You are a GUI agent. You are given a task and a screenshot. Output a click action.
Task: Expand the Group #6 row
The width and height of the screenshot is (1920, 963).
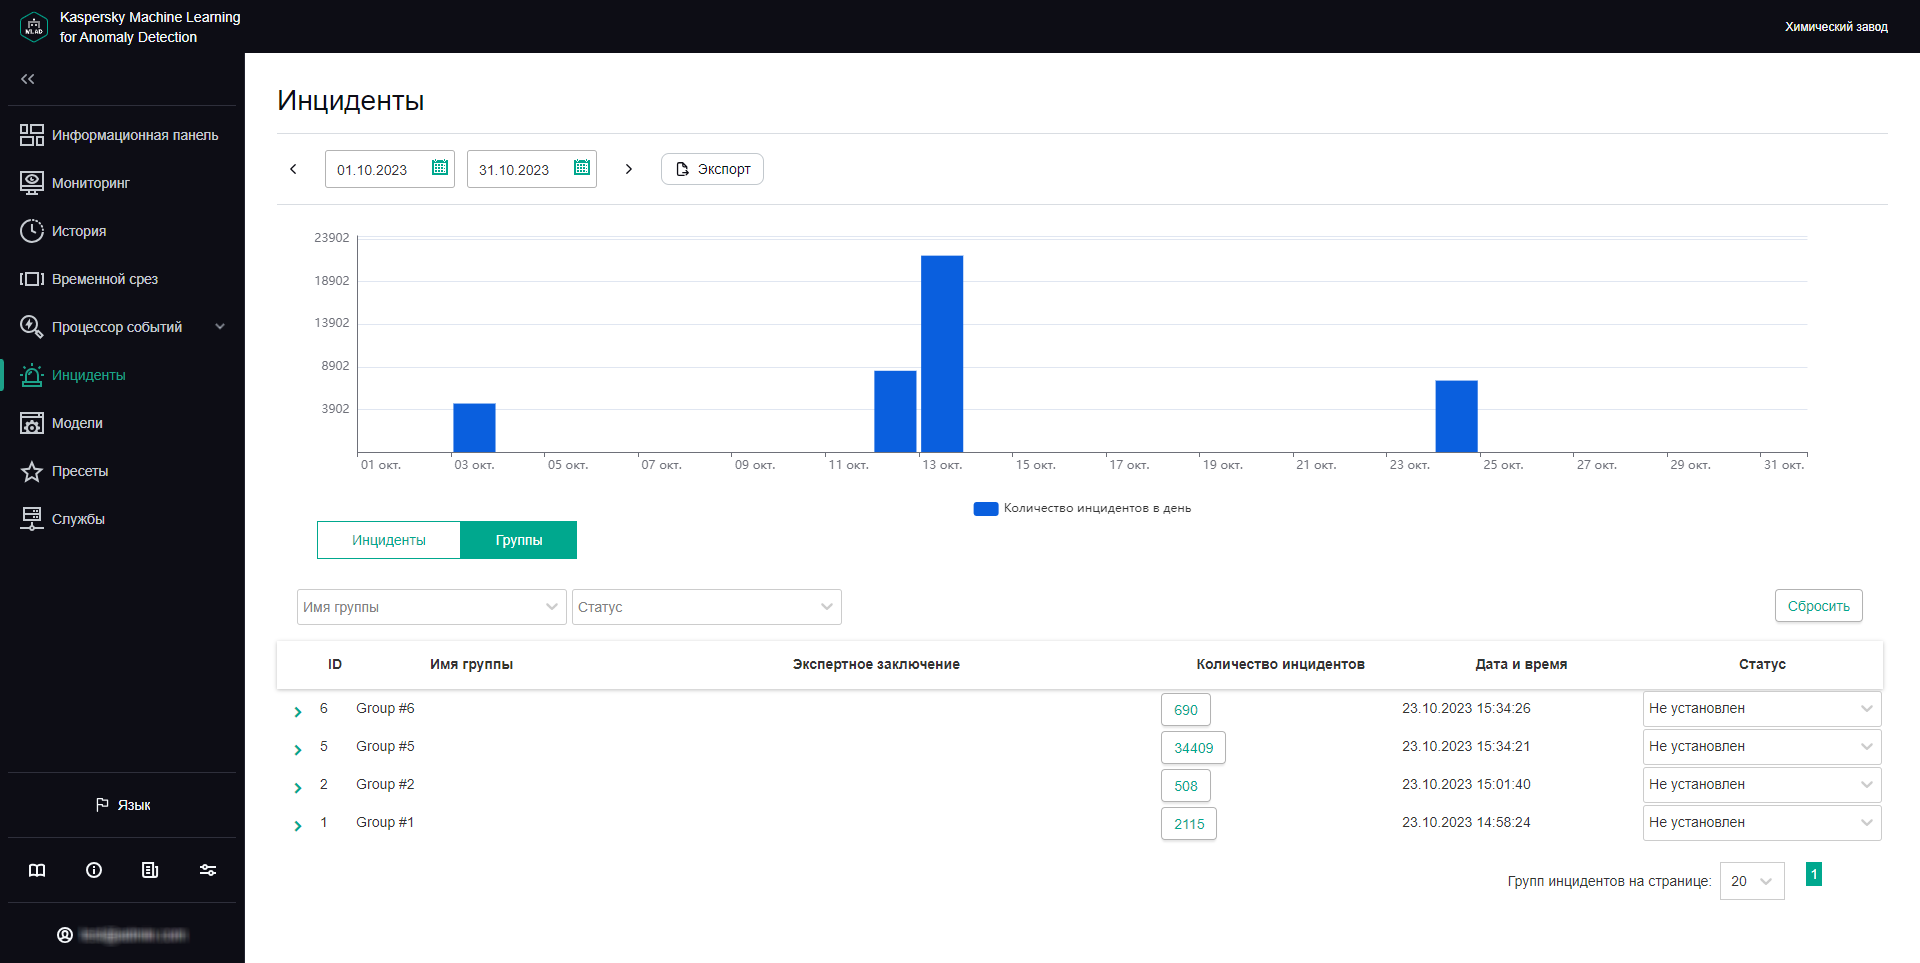pos(298,711)
